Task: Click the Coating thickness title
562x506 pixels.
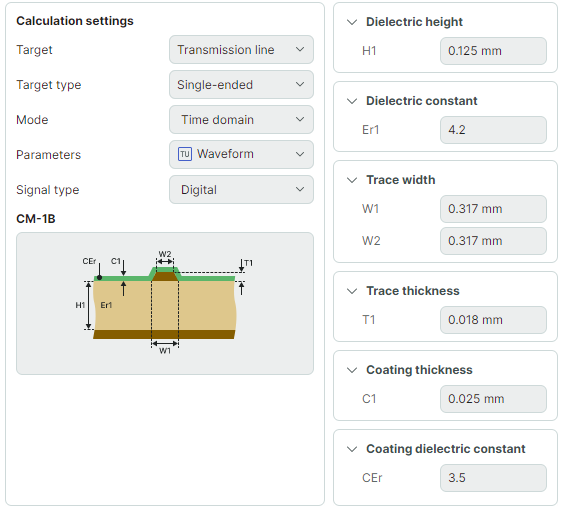Action: [419, 370]
